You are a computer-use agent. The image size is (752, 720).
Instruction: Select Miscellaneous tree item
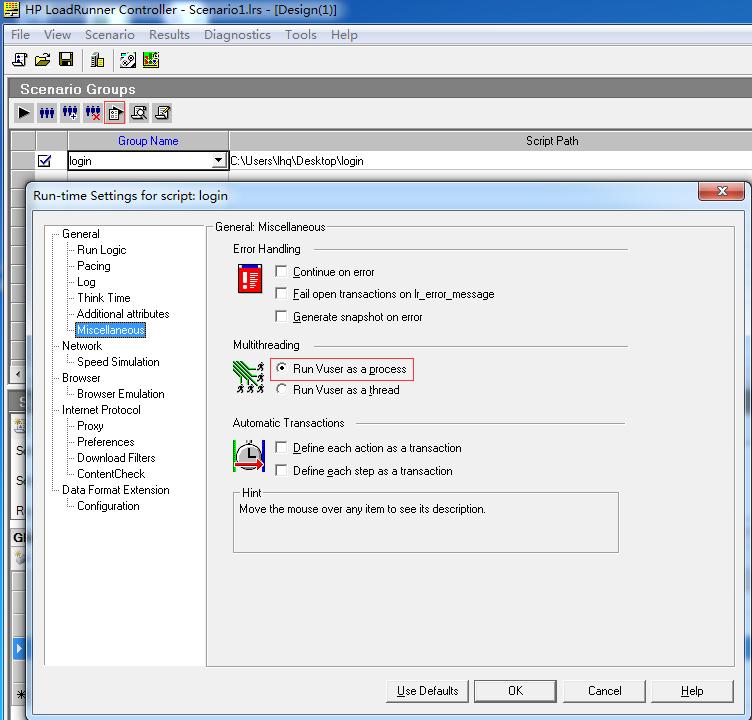(x=111, y=330)
